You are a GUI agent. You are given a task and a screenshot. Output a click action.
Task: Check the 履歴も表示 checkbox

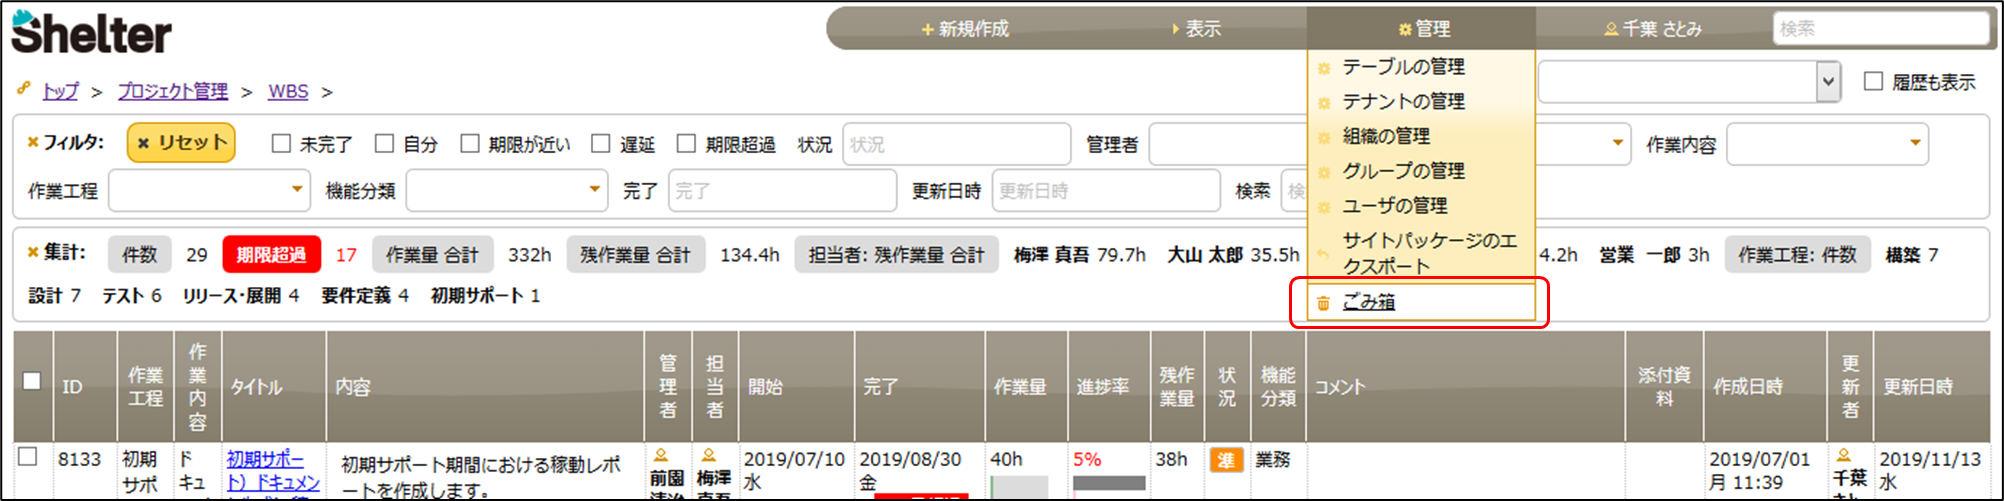pyautogui.click(x=1873, y=82)
